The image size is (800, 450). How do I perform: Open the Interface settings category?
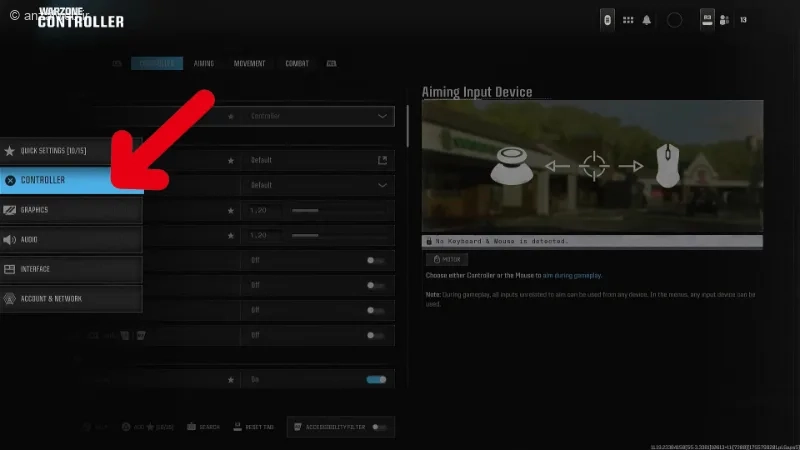71,269
